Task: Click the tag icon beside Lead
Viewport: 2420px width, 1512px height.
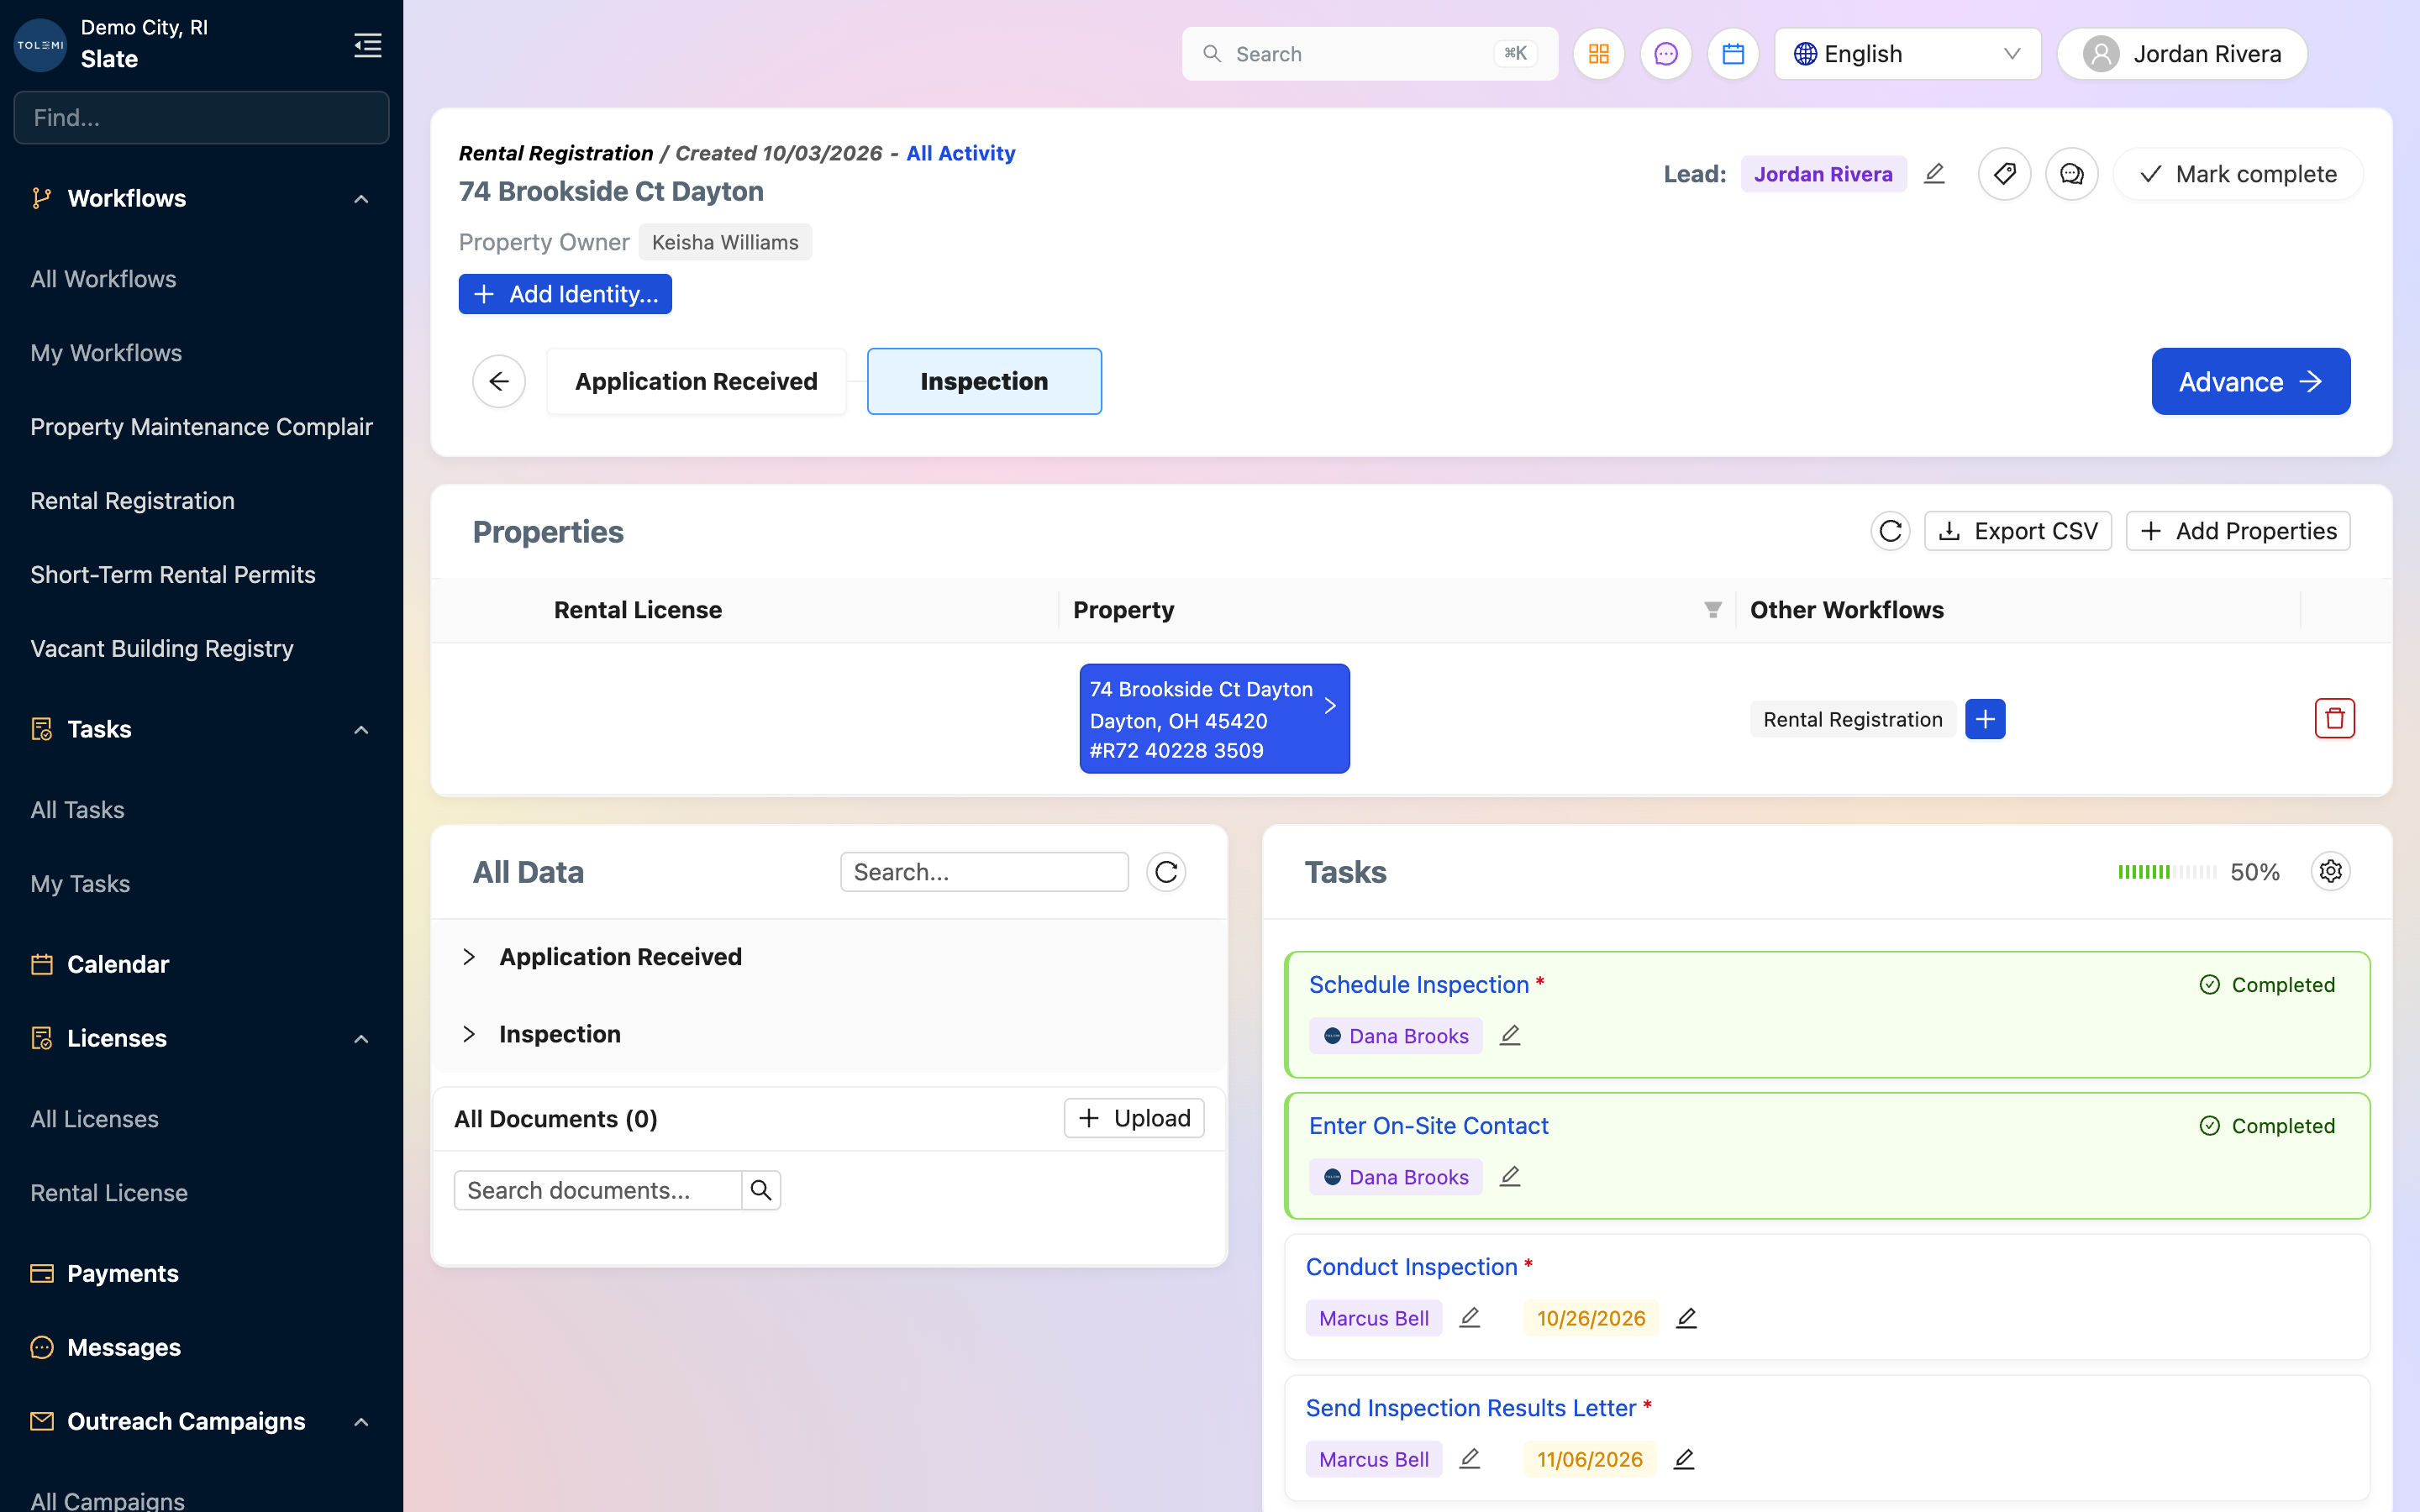Action: [x=2004, y=174]
